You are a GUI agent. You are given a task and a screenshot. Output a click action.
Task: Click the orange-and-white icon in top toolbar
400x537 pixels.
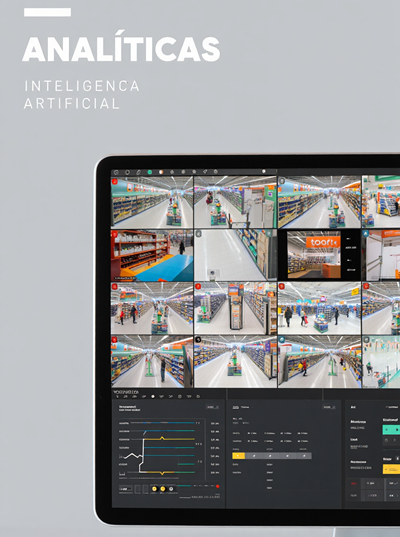click(x=161, y=172)
